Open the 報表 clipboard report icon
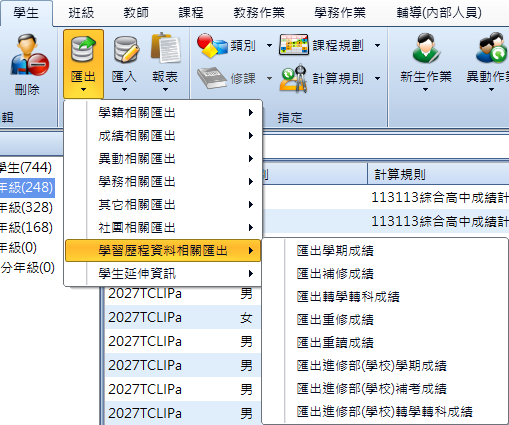509x425 pixels. click(x=166, y=48)
